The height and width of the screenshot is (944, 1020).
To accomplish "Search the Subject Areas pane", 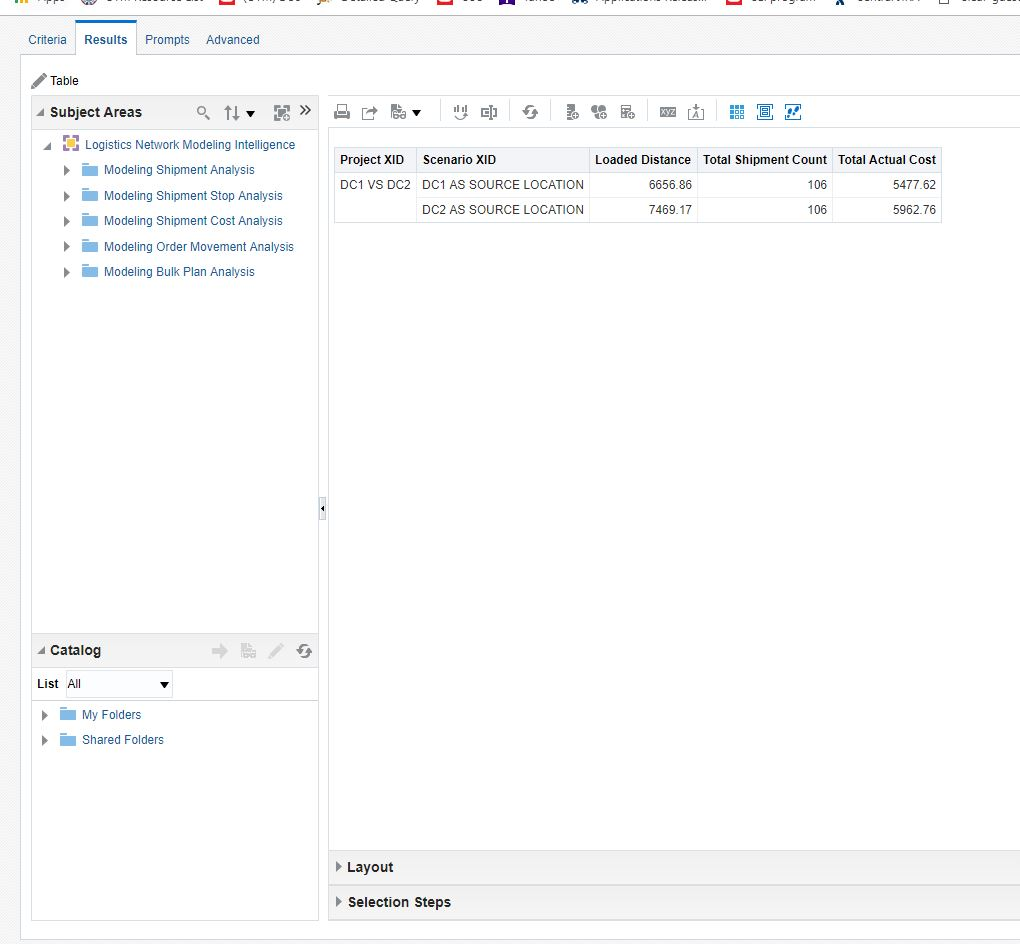I will coord(203,113).
